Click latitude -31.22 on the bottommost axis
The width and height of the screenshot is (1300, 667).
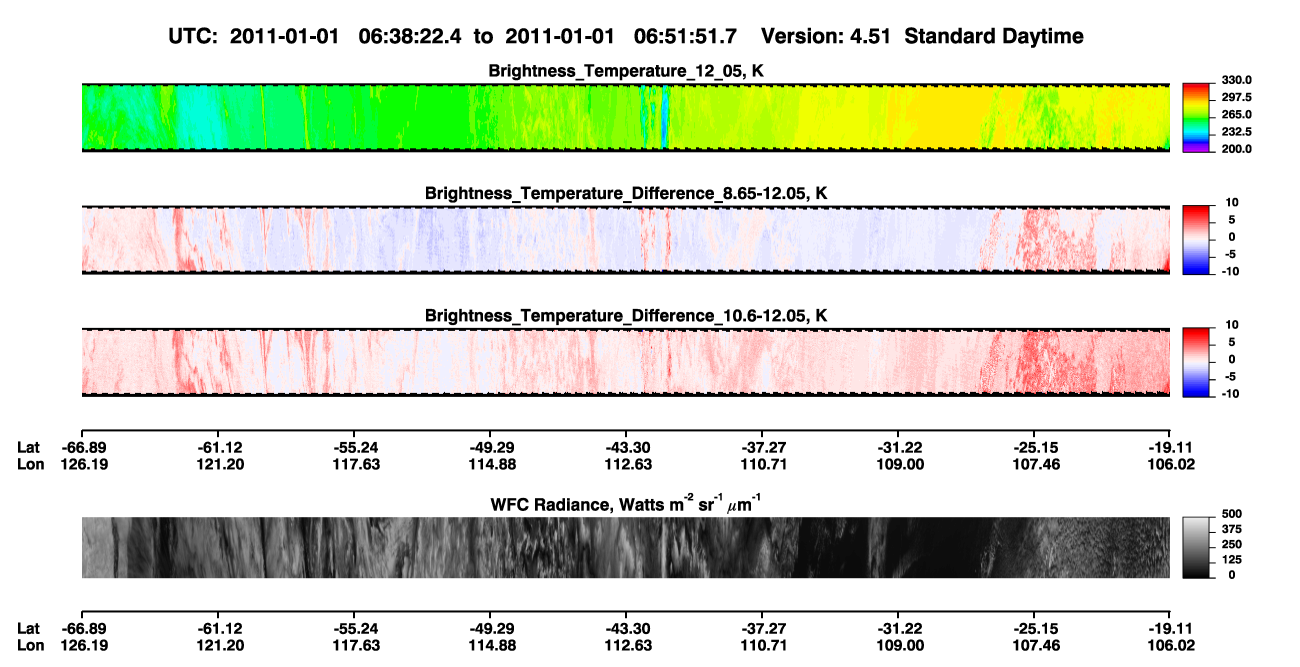coord(898,628)
